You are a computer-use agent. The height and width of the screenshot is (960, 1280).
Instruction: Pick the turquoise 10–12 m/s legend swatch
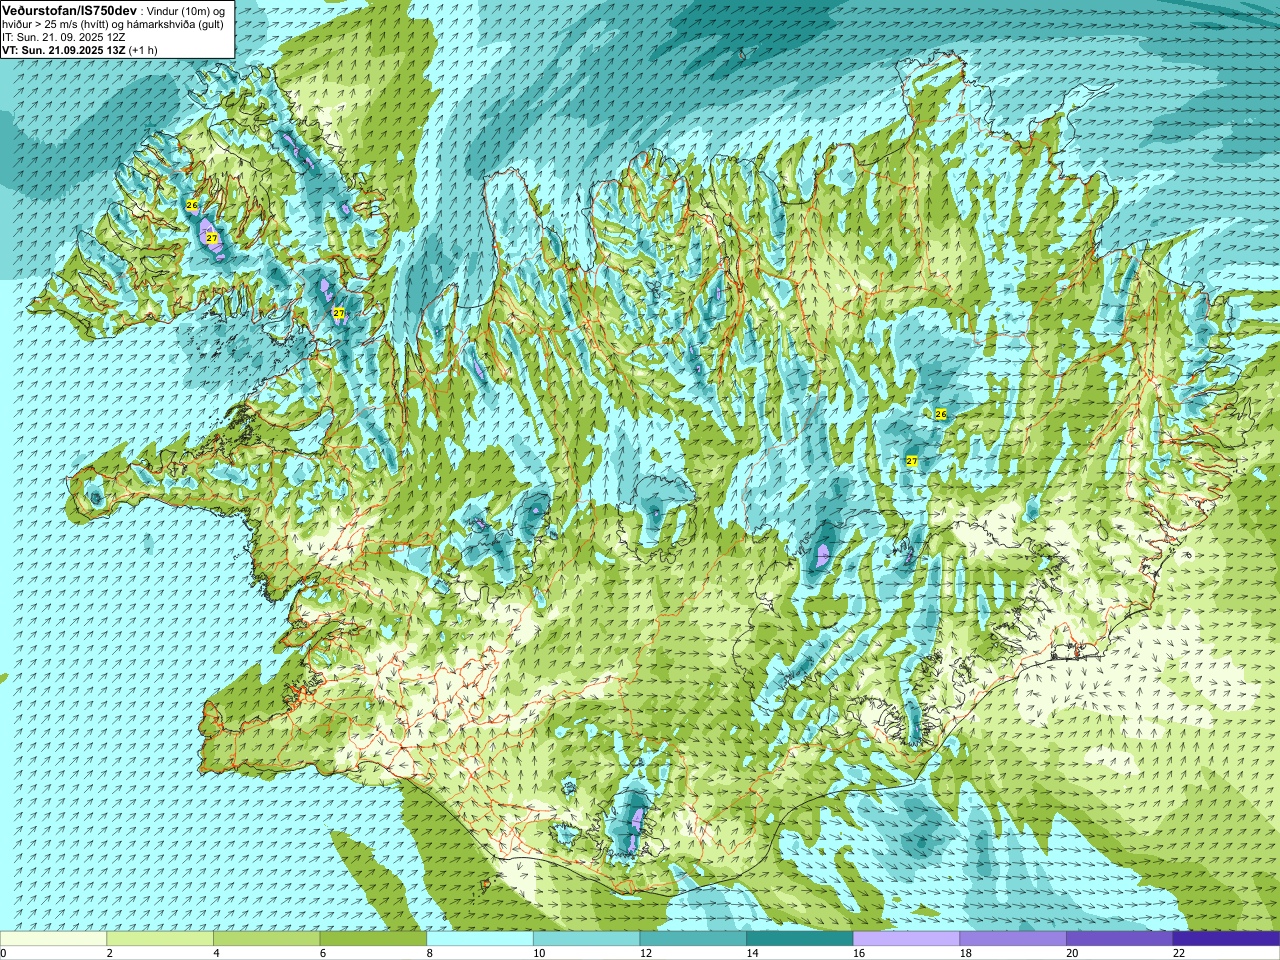[x=586, y=939]
